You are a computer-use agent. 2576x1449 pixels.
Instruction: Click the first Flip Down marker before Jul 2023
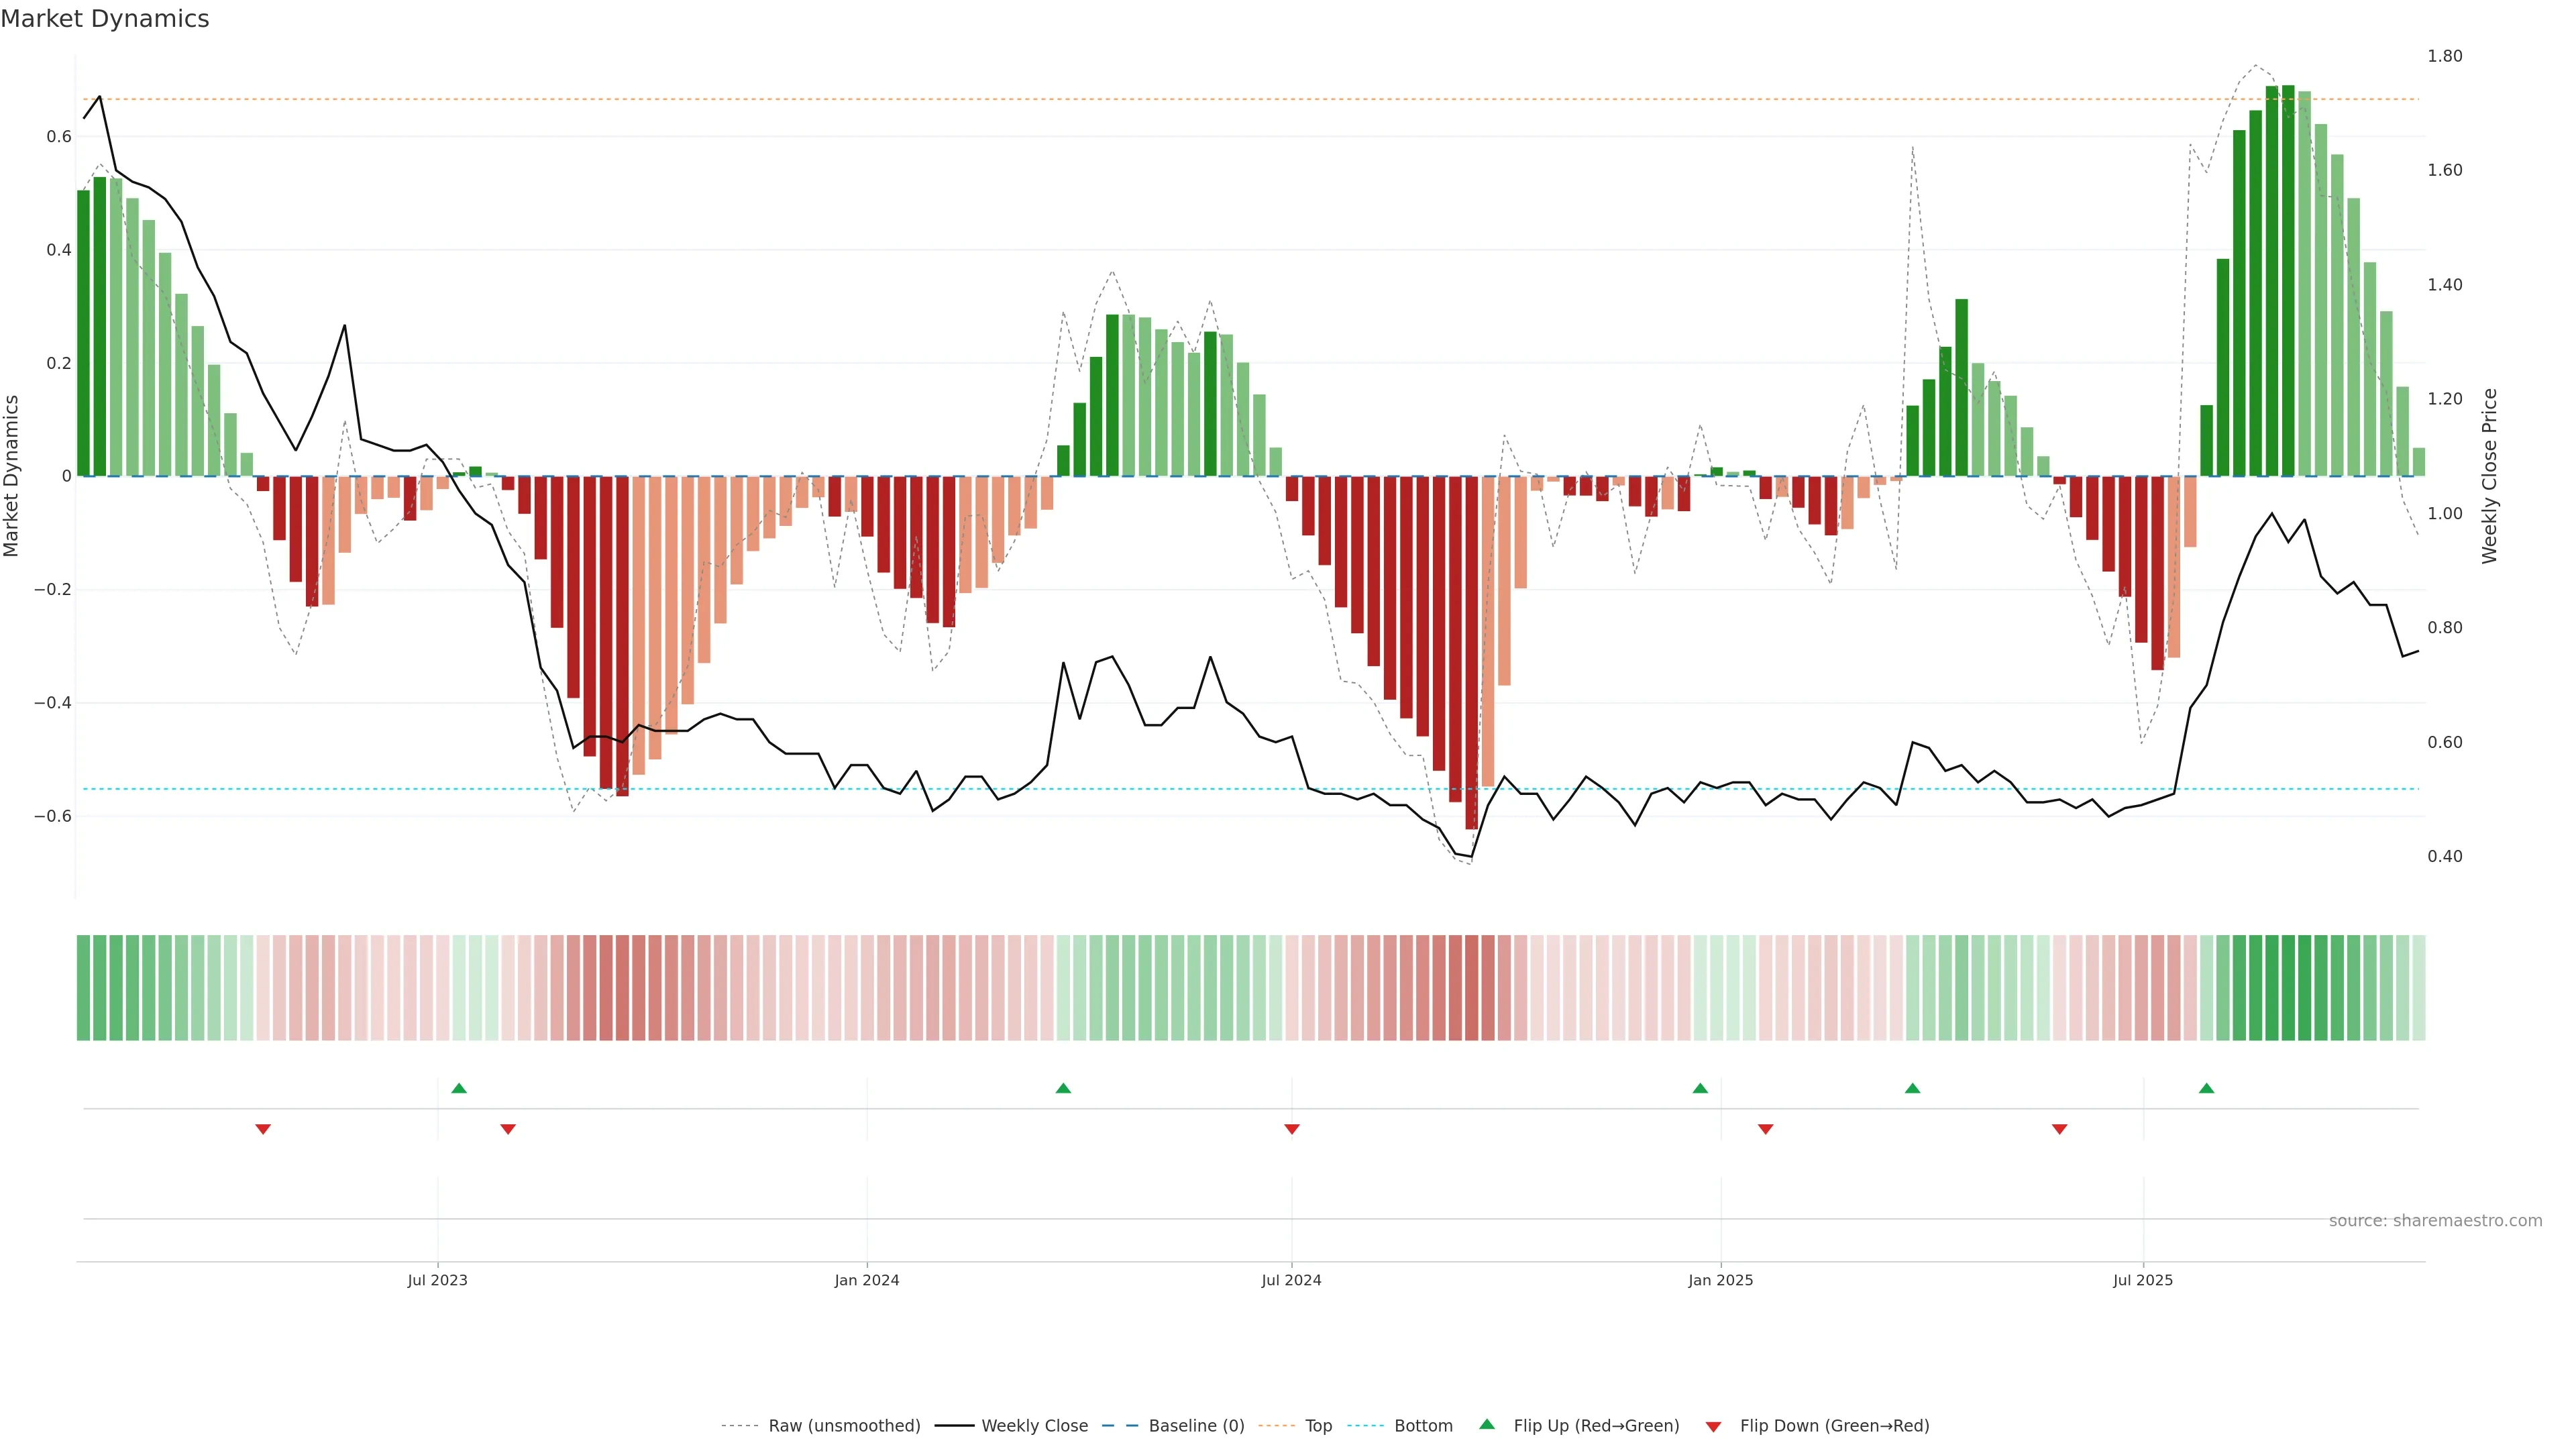click(263, 1129)
